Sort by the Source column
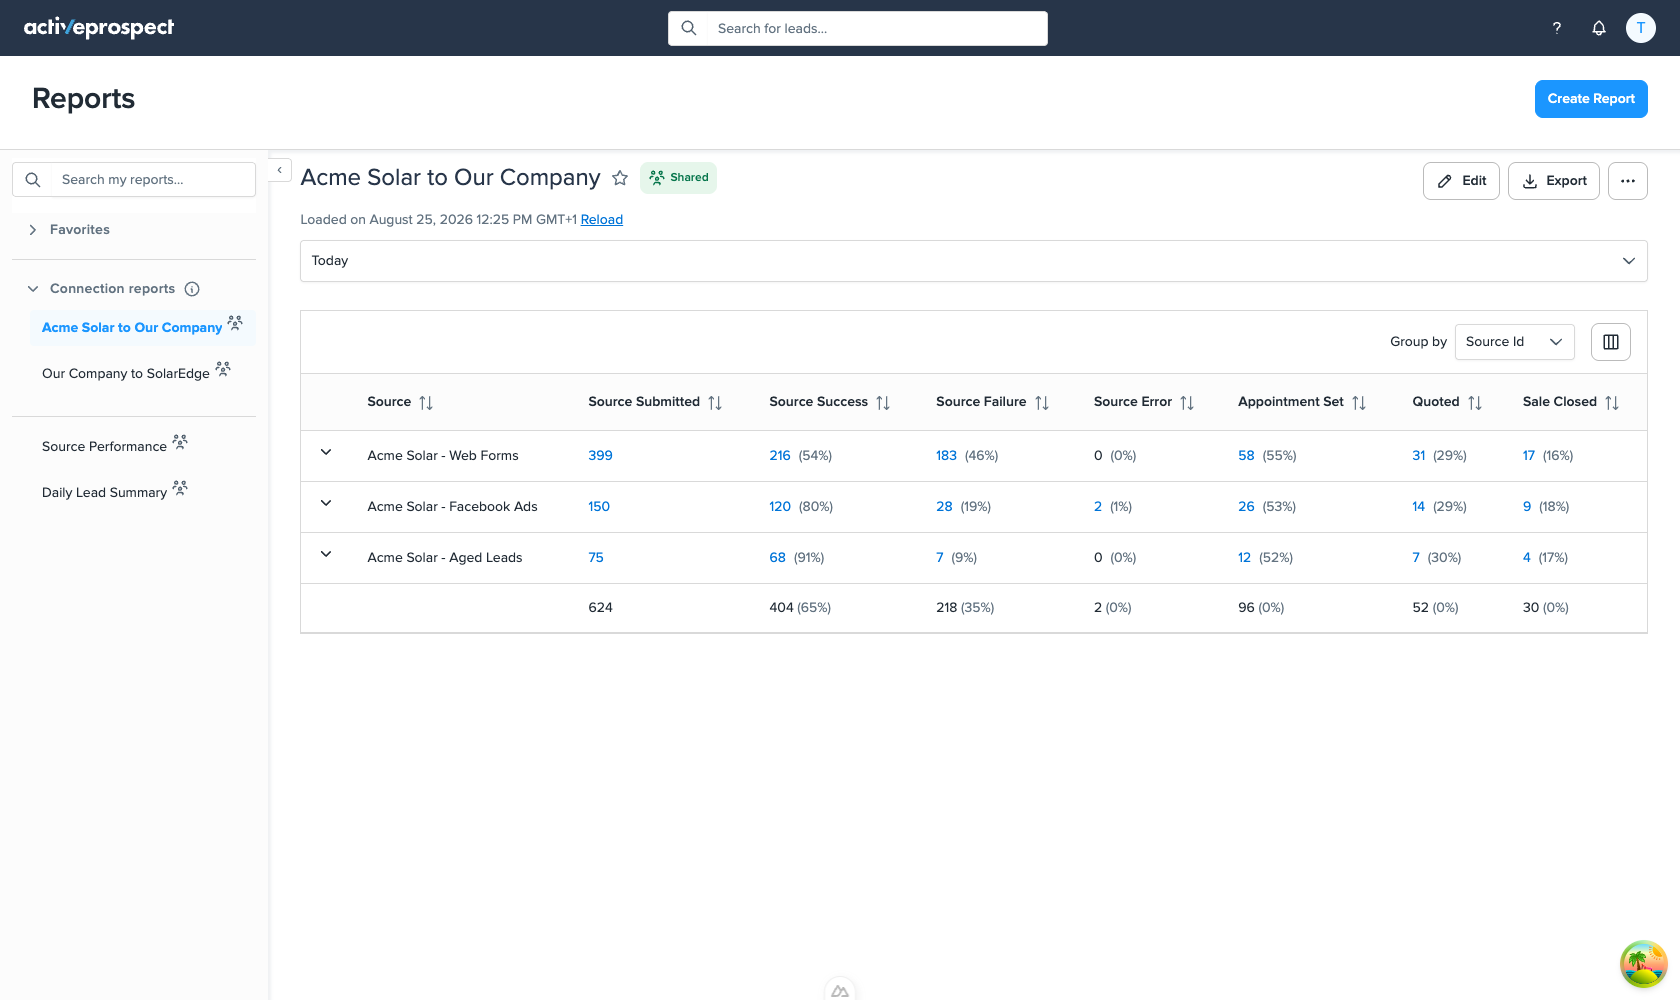The height and width of the screenshot is (1000, 1680). pyautogui.click(x=426, y=402)
